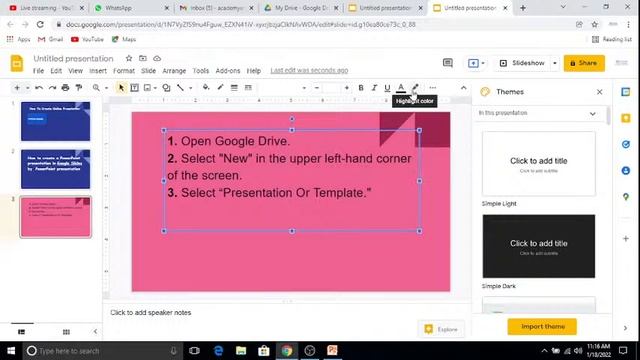This screenshot has width=640, height=360.
Task: Open the Explore button
Action: click(441, 329)
